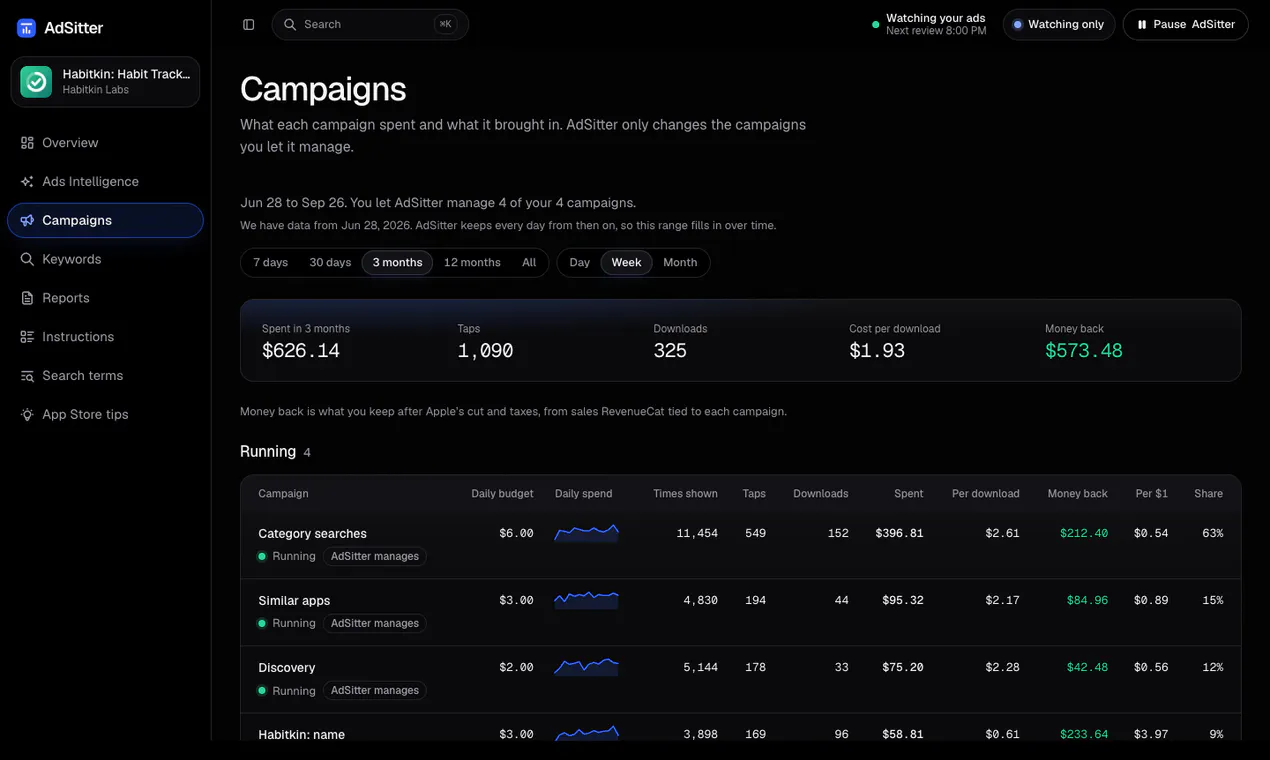
Task: Open the Instructions page
Action: tap(105, 337)
